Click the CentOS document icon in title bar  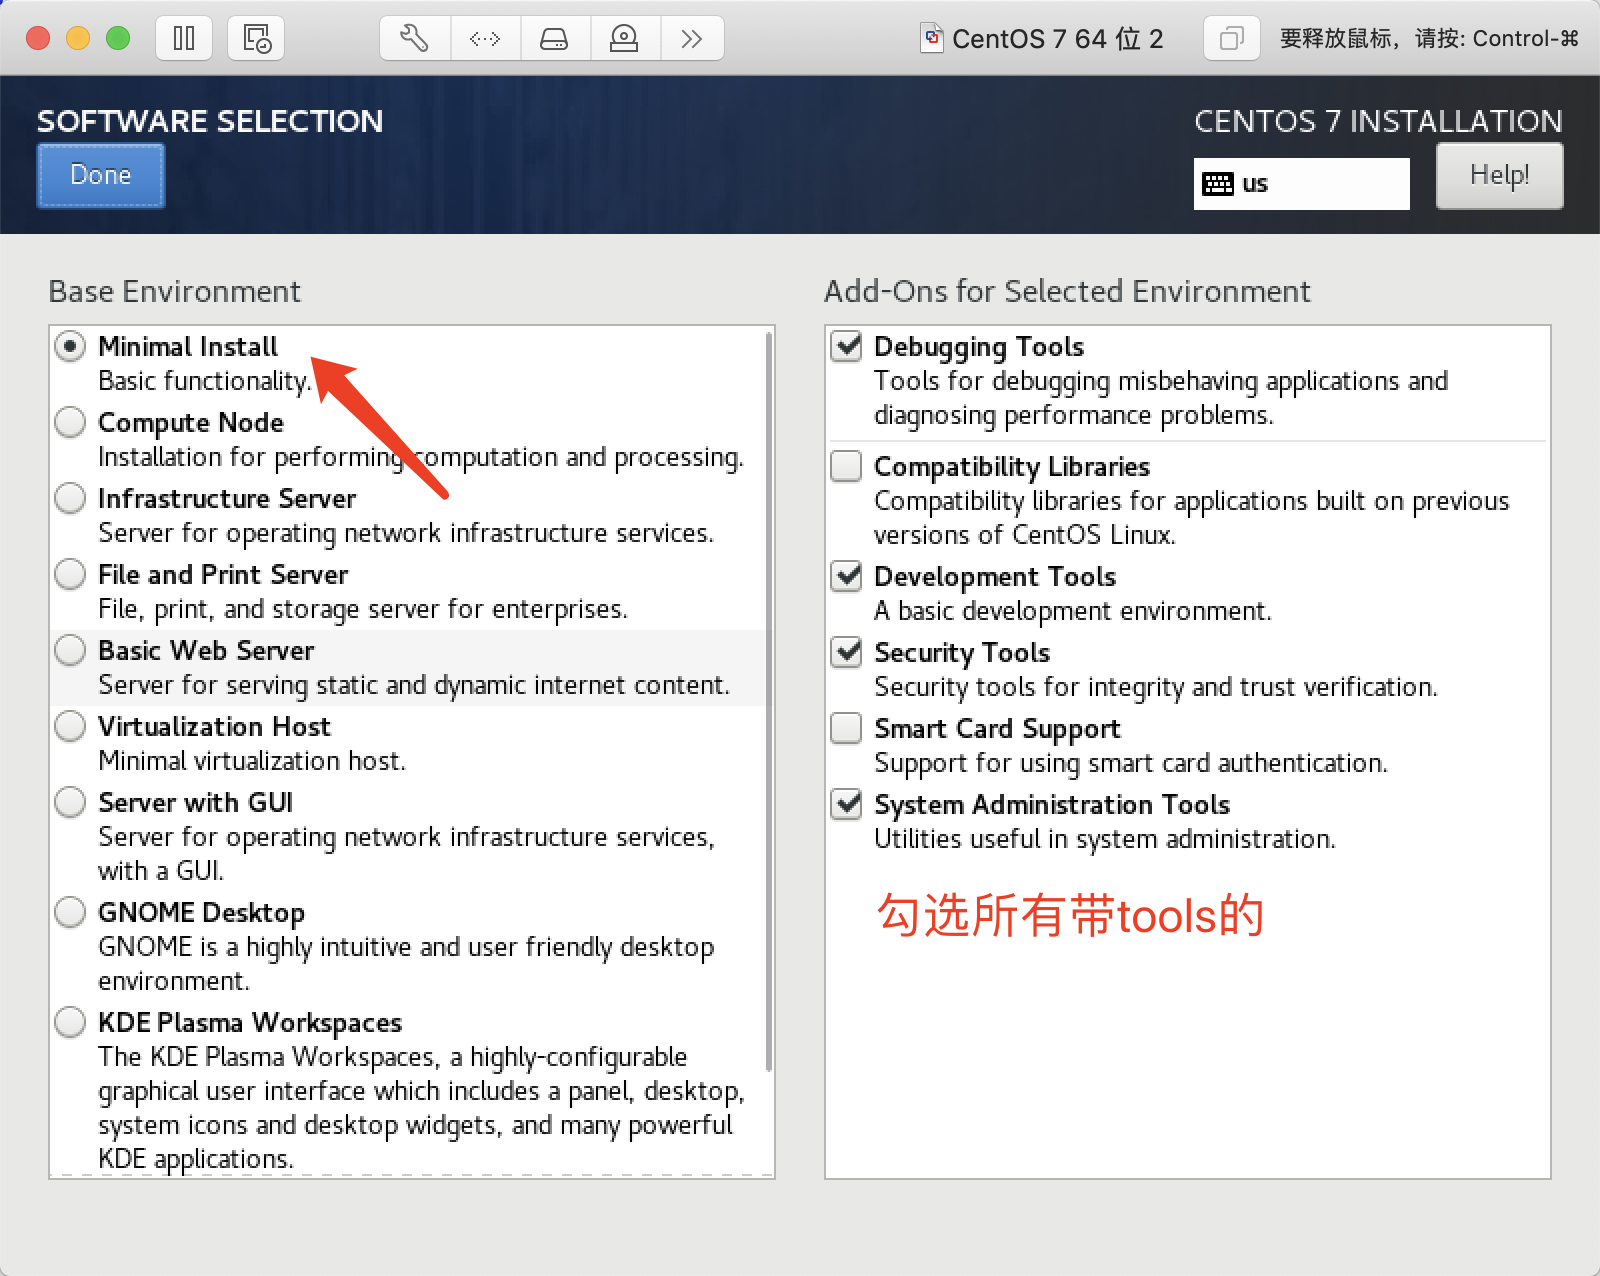pos(932,38)
